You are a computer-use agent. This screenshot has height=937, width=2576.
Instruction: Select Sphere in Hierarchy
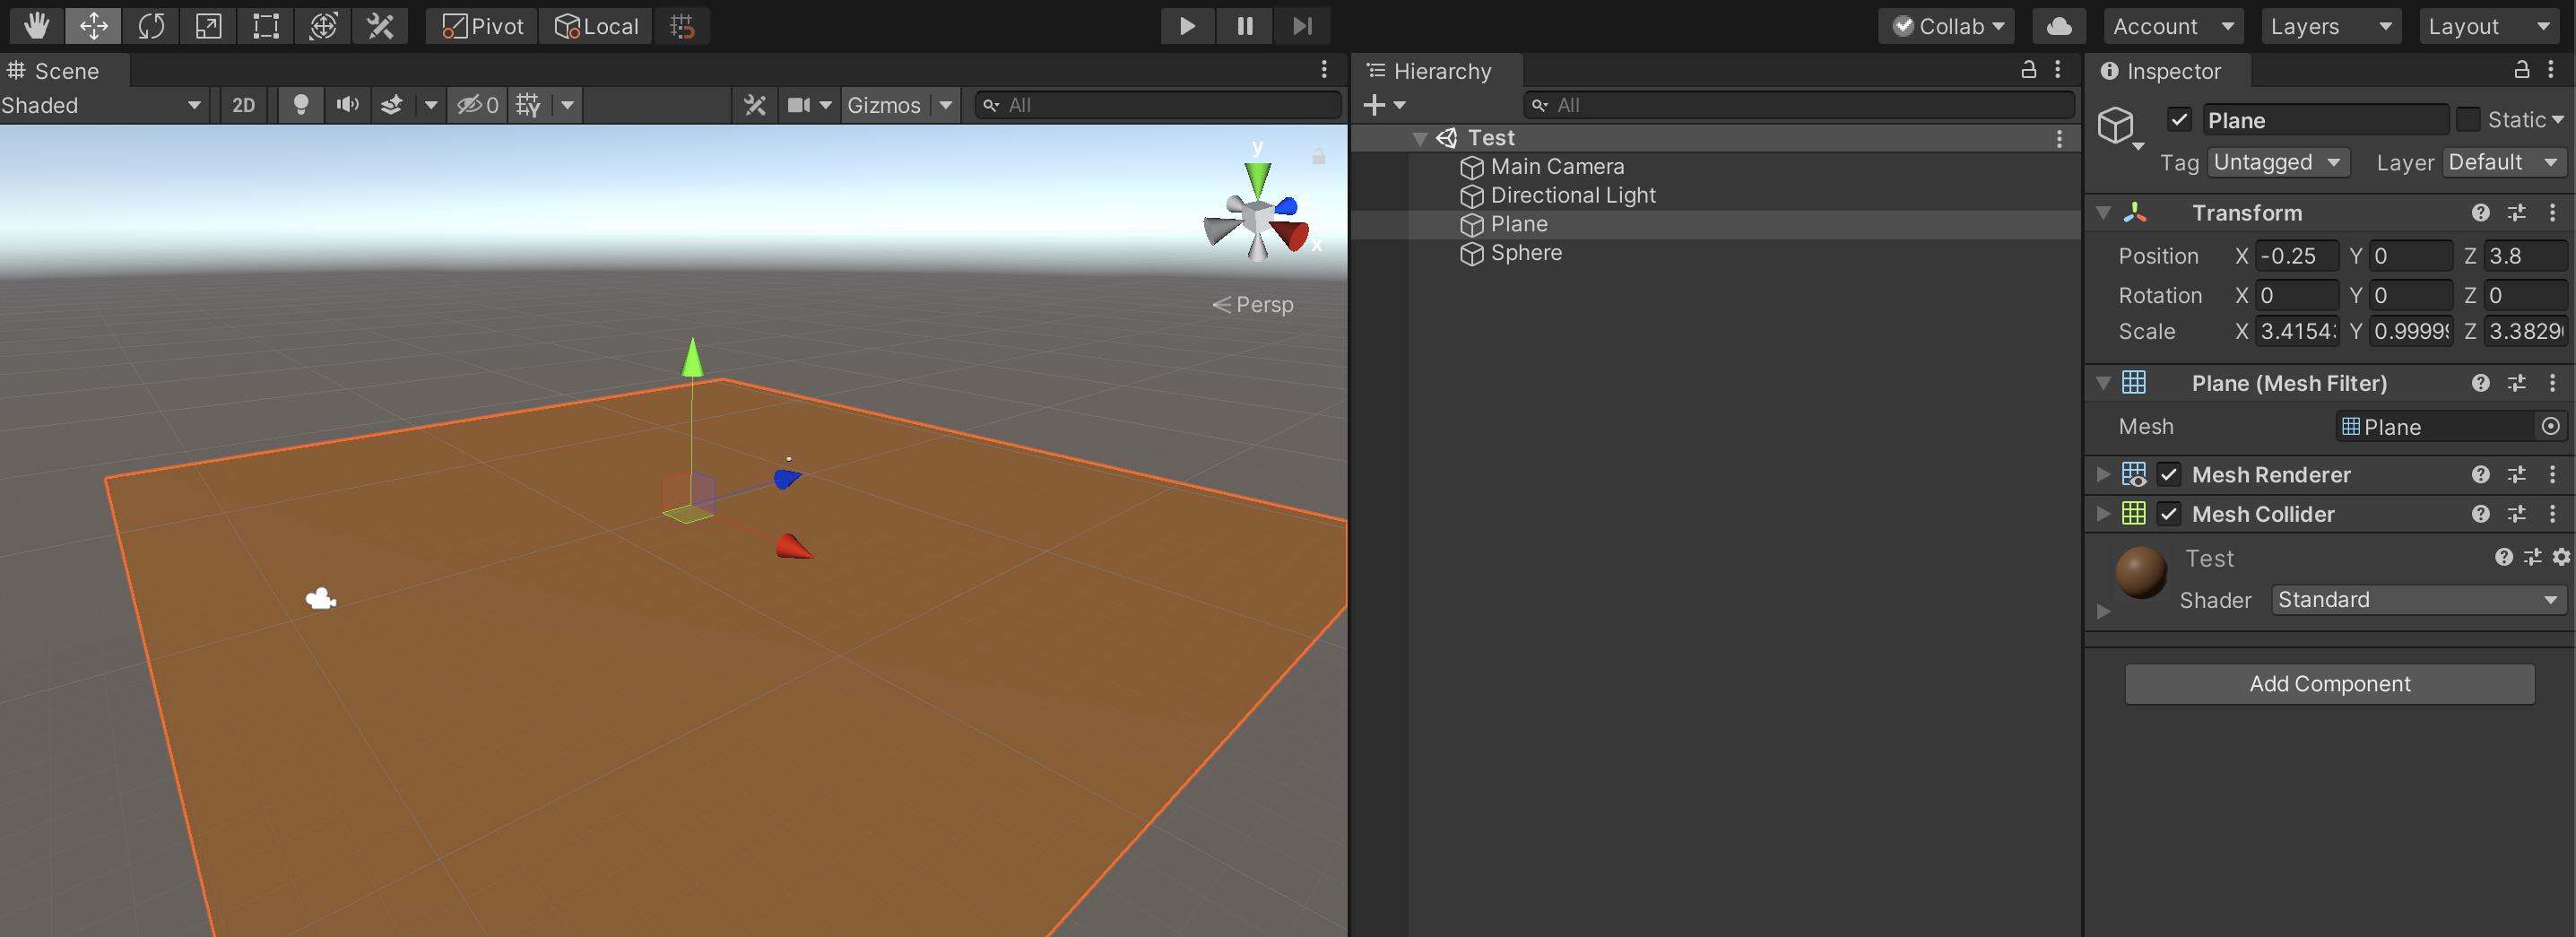pyautogui.click(x=1526, y=254)
